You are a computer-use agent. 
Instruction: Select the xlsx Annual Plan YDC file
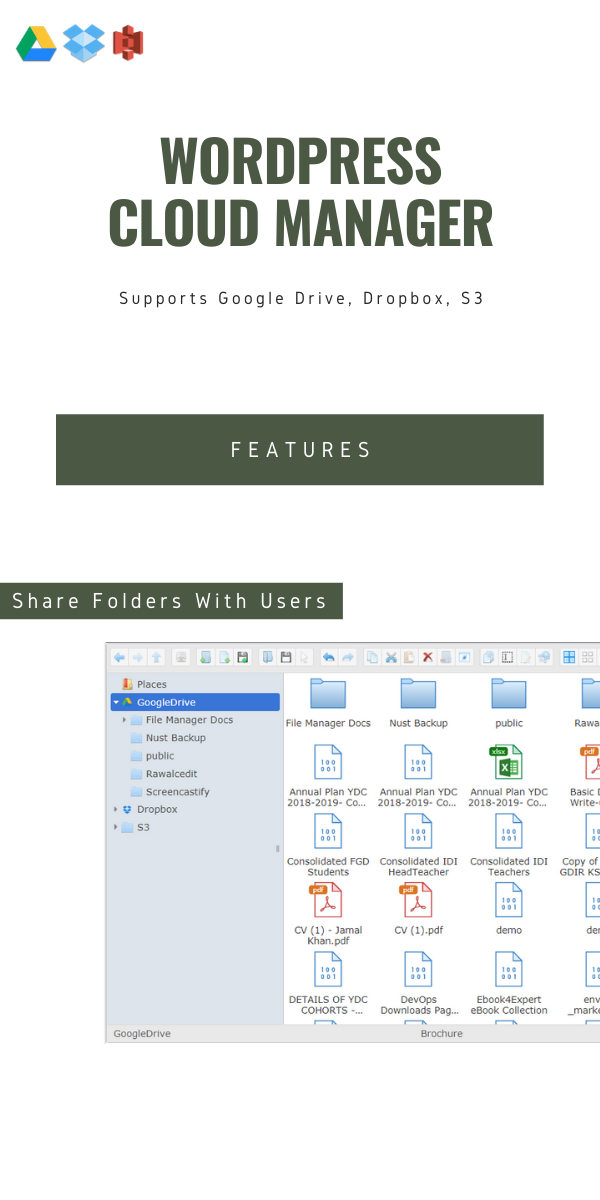(x=509, y=775)
